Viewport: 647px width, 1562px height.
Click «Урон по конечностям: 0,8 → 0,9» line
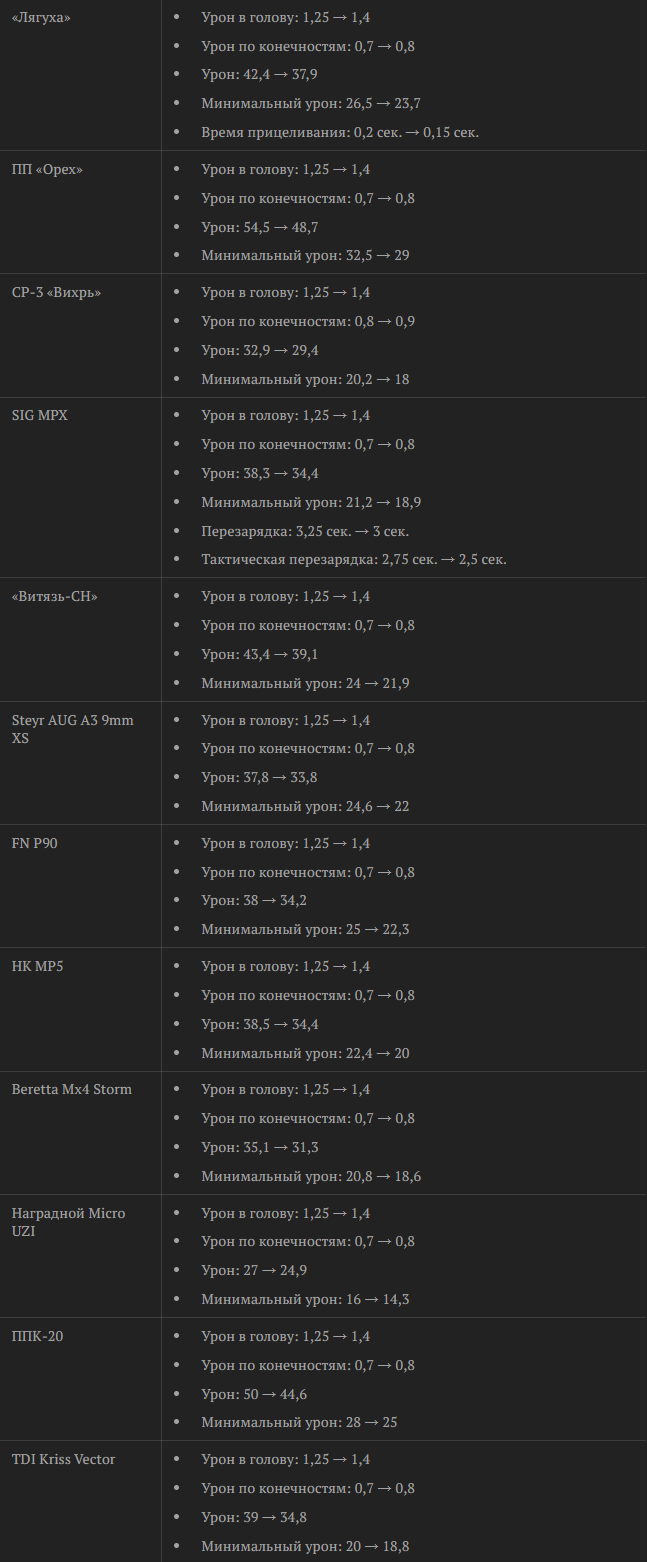coord(308,321)
